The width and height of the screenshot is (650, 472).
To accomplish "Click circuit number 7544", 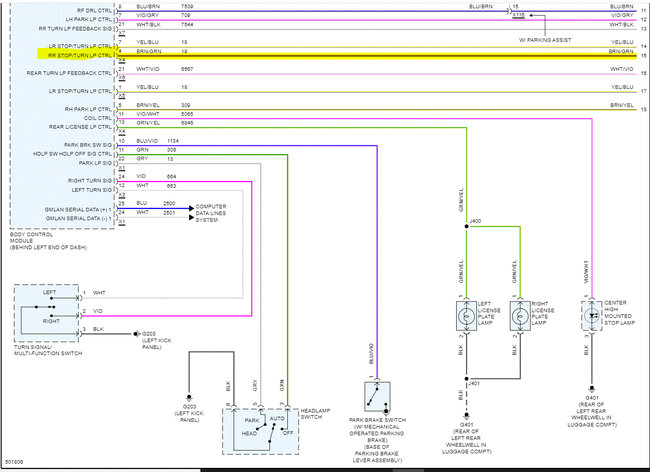I will 187,24.
